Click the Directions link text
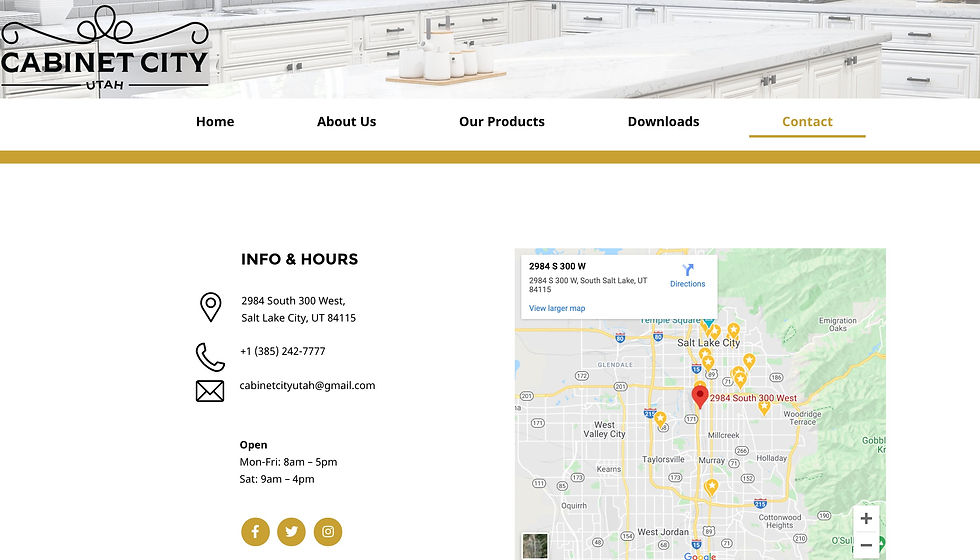Screen dimensions: 980x560 pos(688,284)
